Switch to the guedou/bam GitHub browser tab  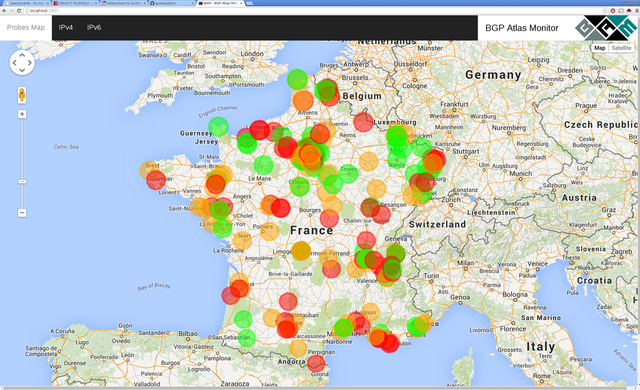[x=171, y=3]
